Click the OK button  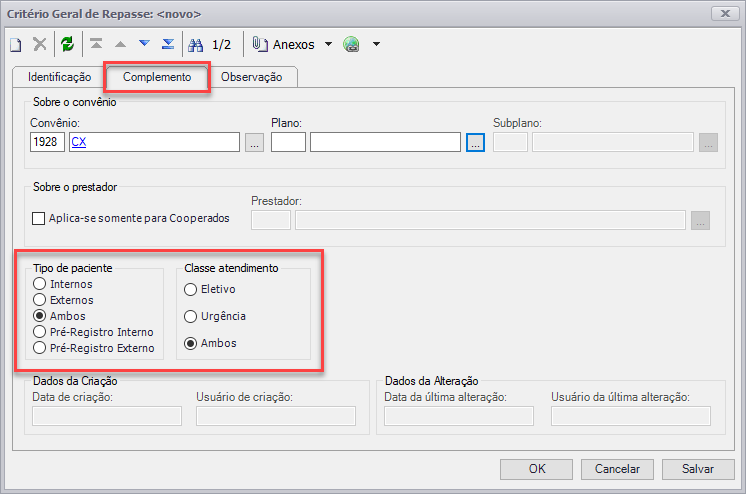536,469
